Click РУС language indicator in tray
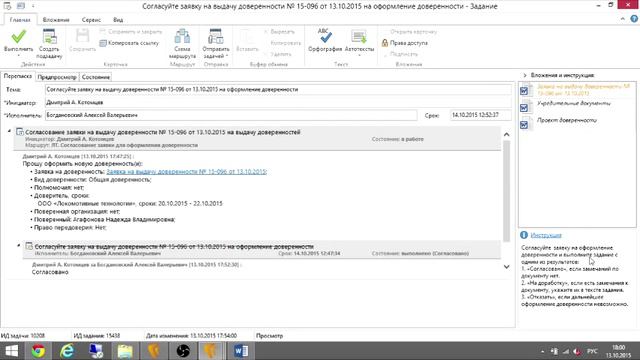640x360 pixels. tap(592, 351)
